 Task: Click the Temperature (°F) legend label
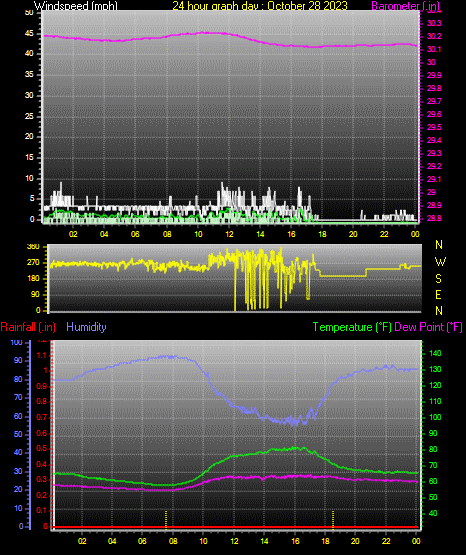[352, 327]
